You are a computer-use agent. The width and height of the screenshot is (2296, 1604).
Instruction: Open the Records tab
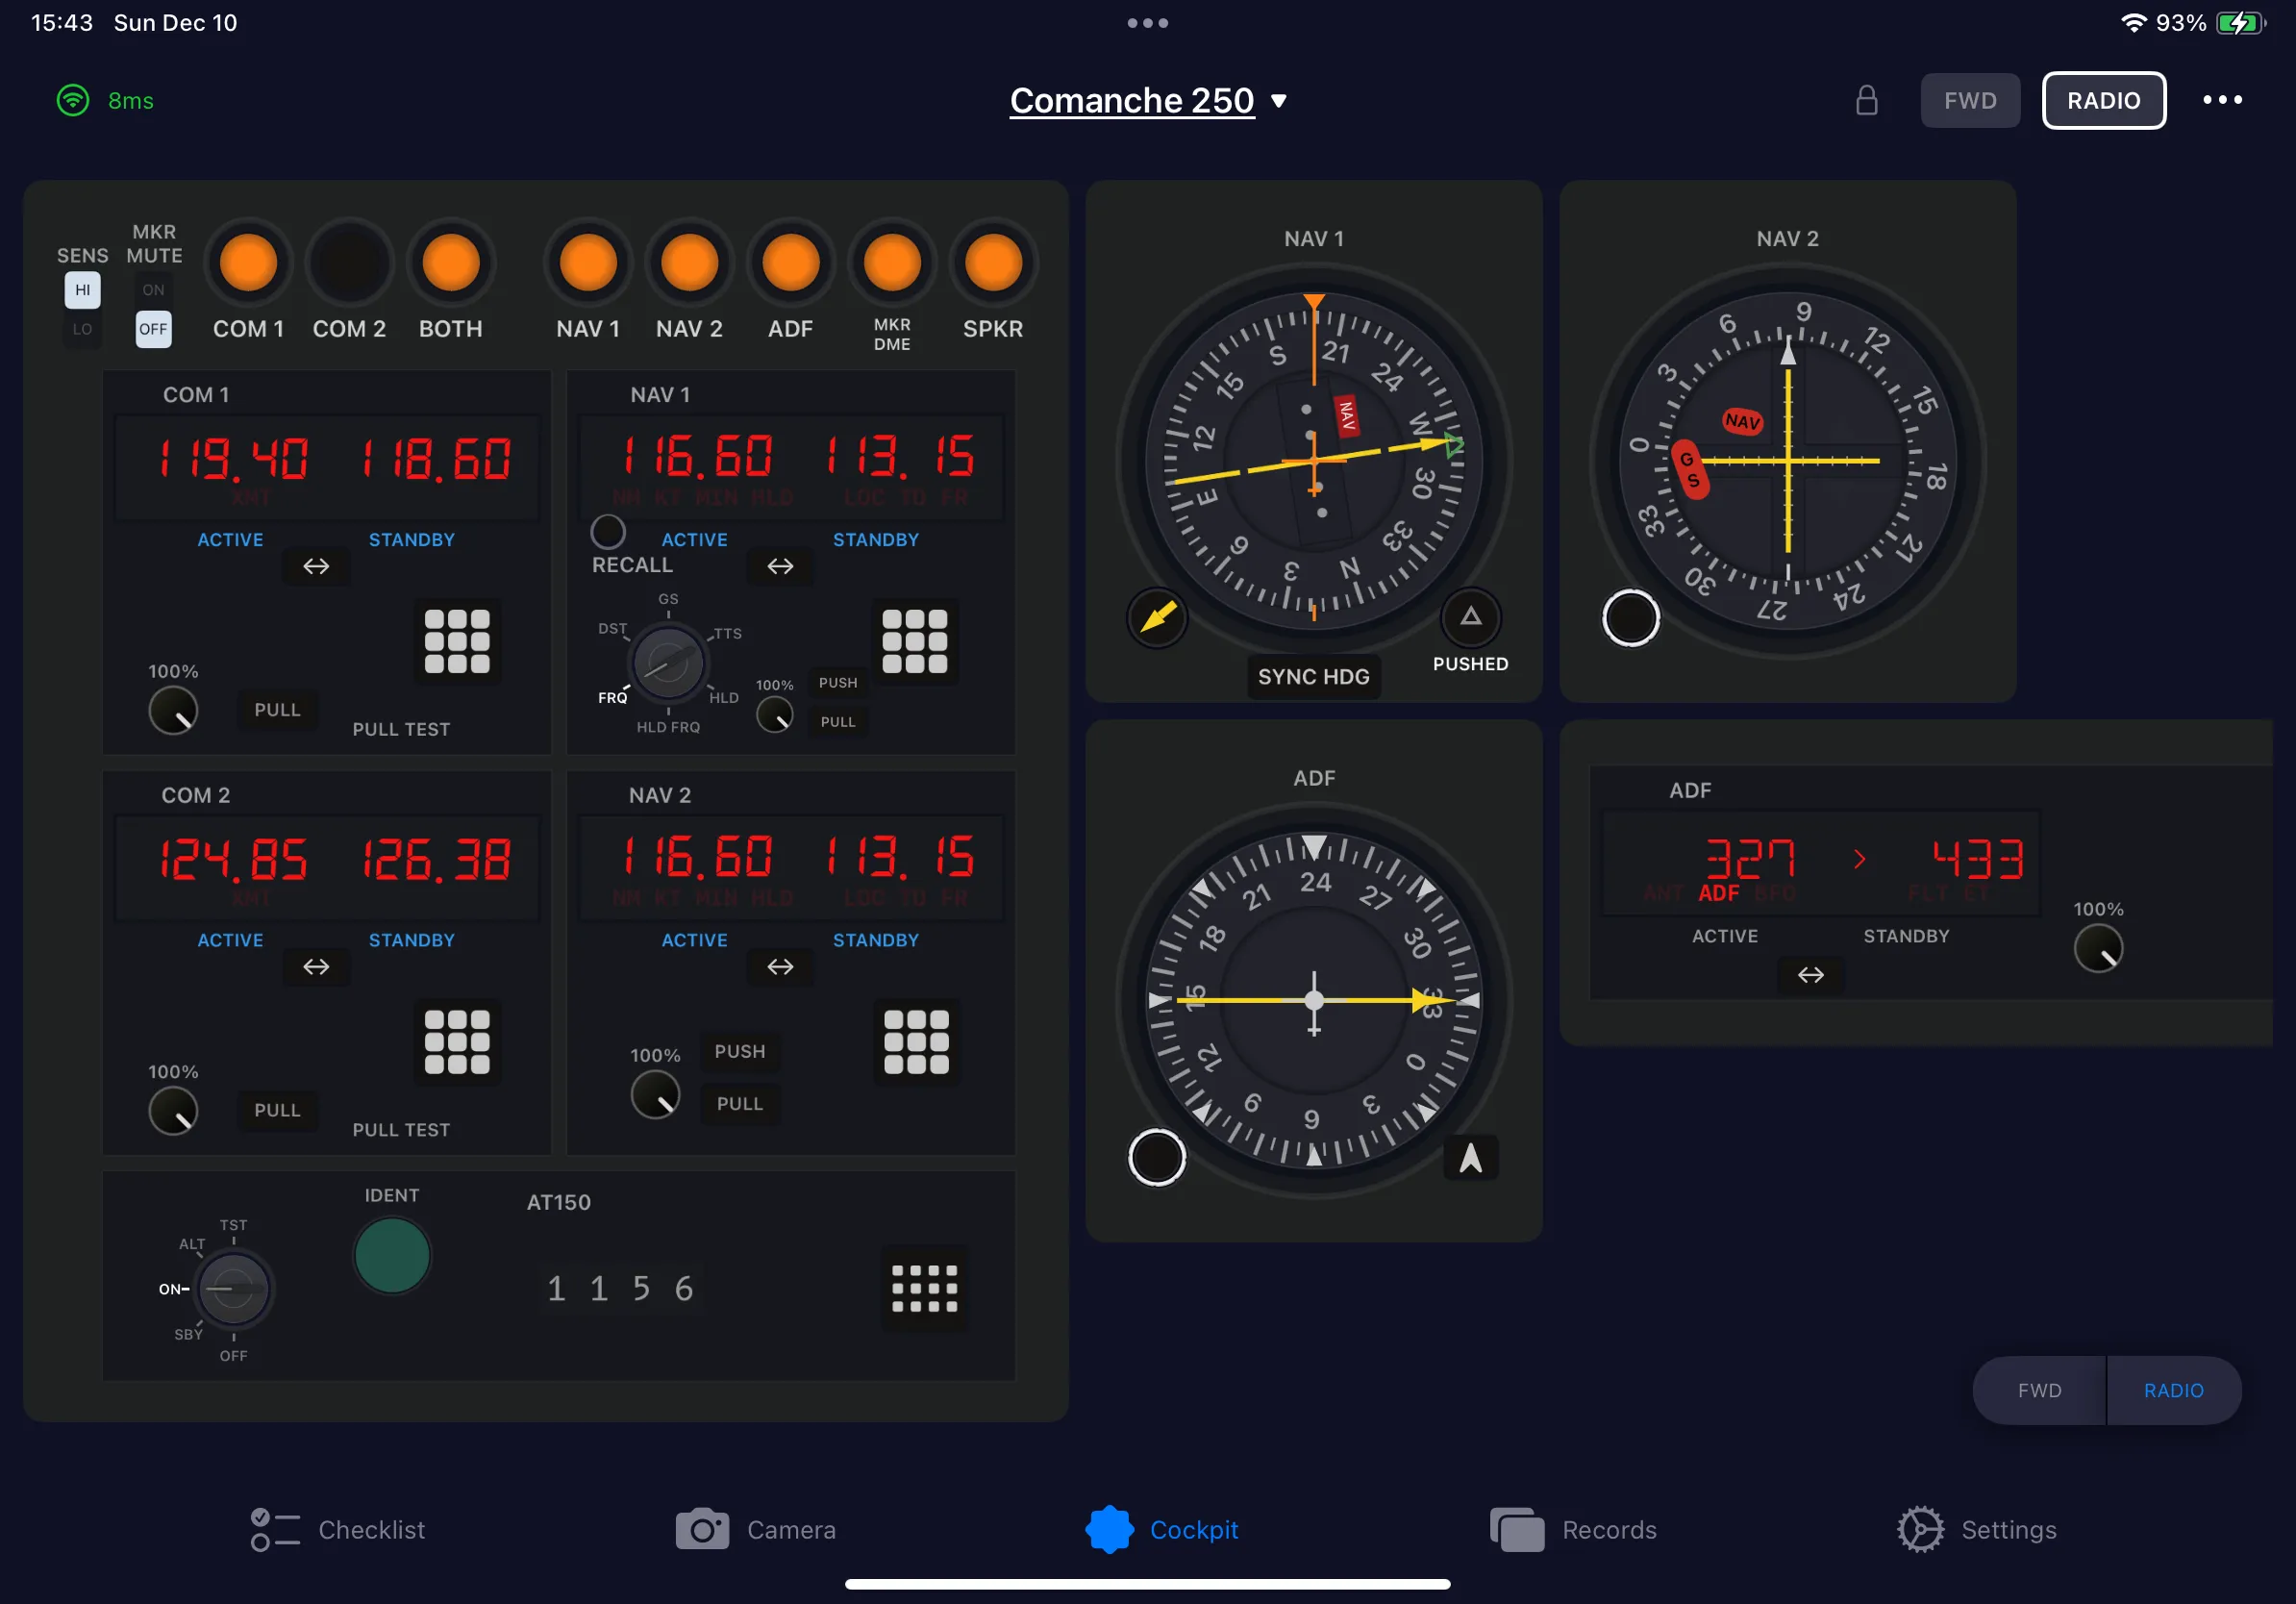(x=1573, y=1529)
